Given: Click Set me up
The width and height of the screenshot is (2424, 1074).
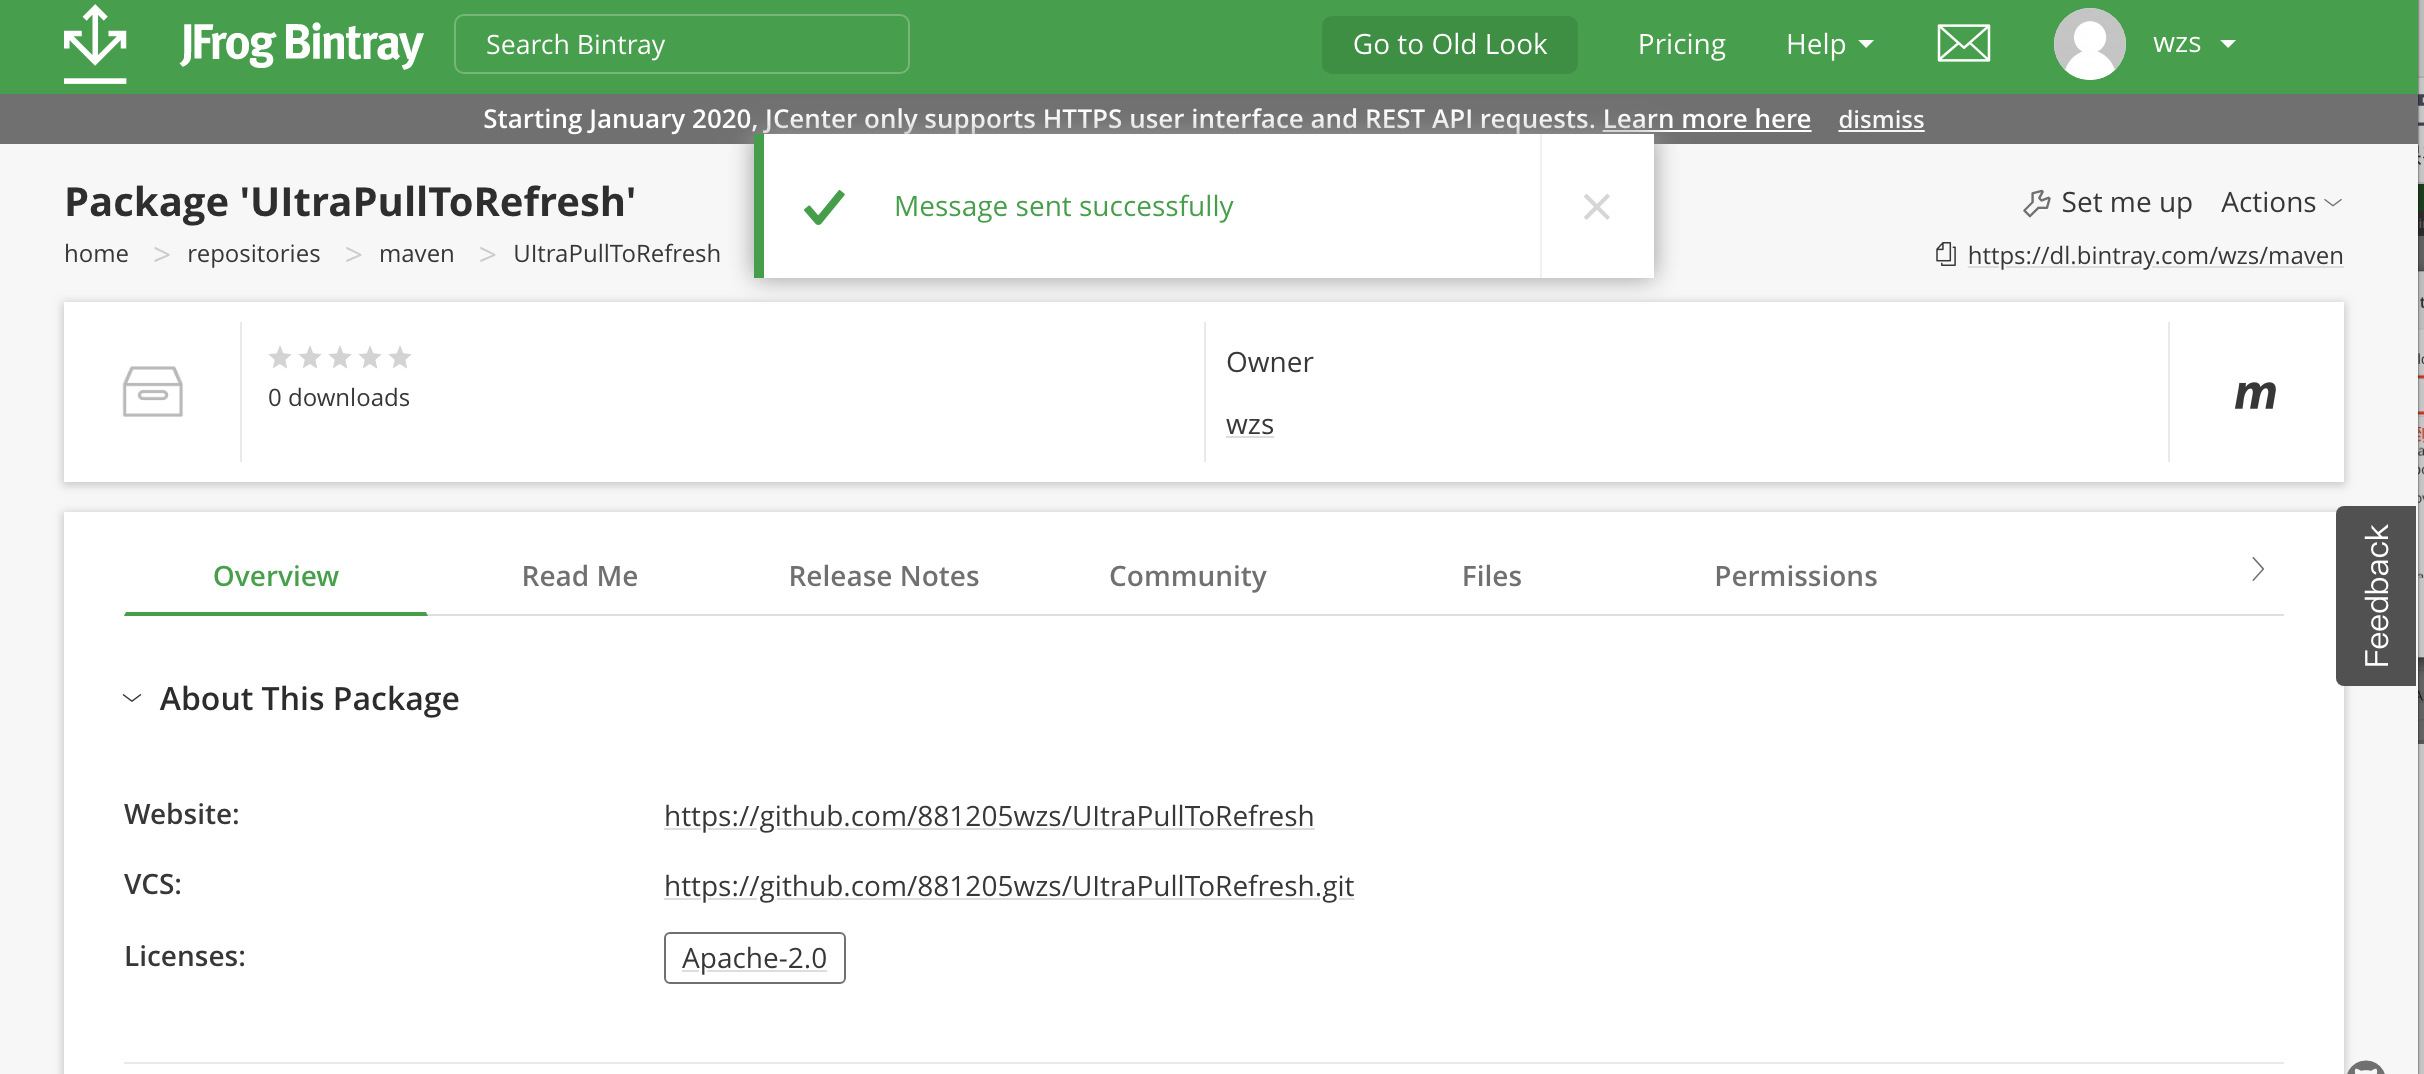Looking at the screenshot, I should 2108,202.
